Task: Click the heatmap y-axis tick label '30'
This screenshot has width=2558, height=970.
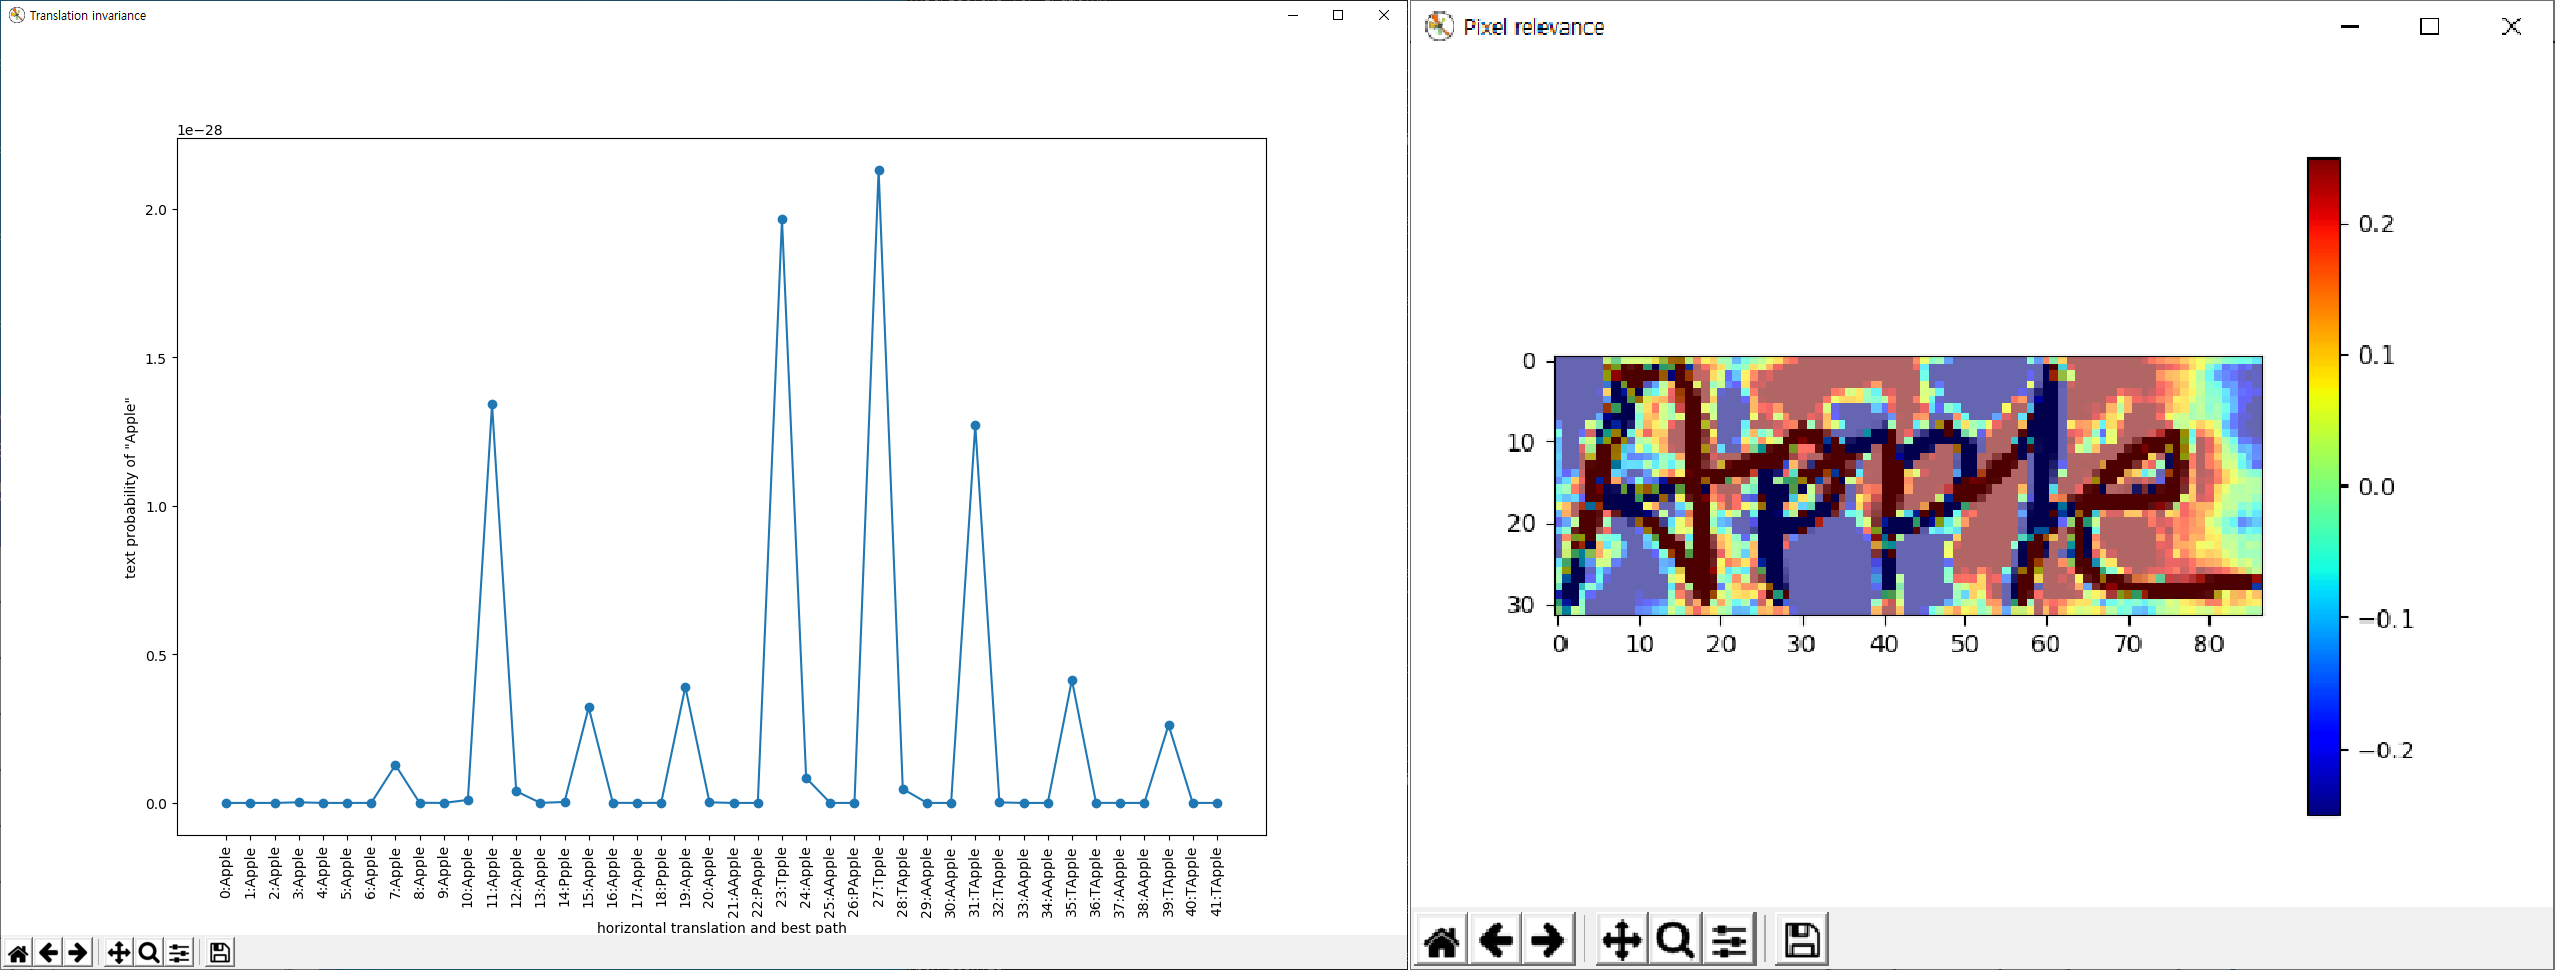Action: point(1520,604)
